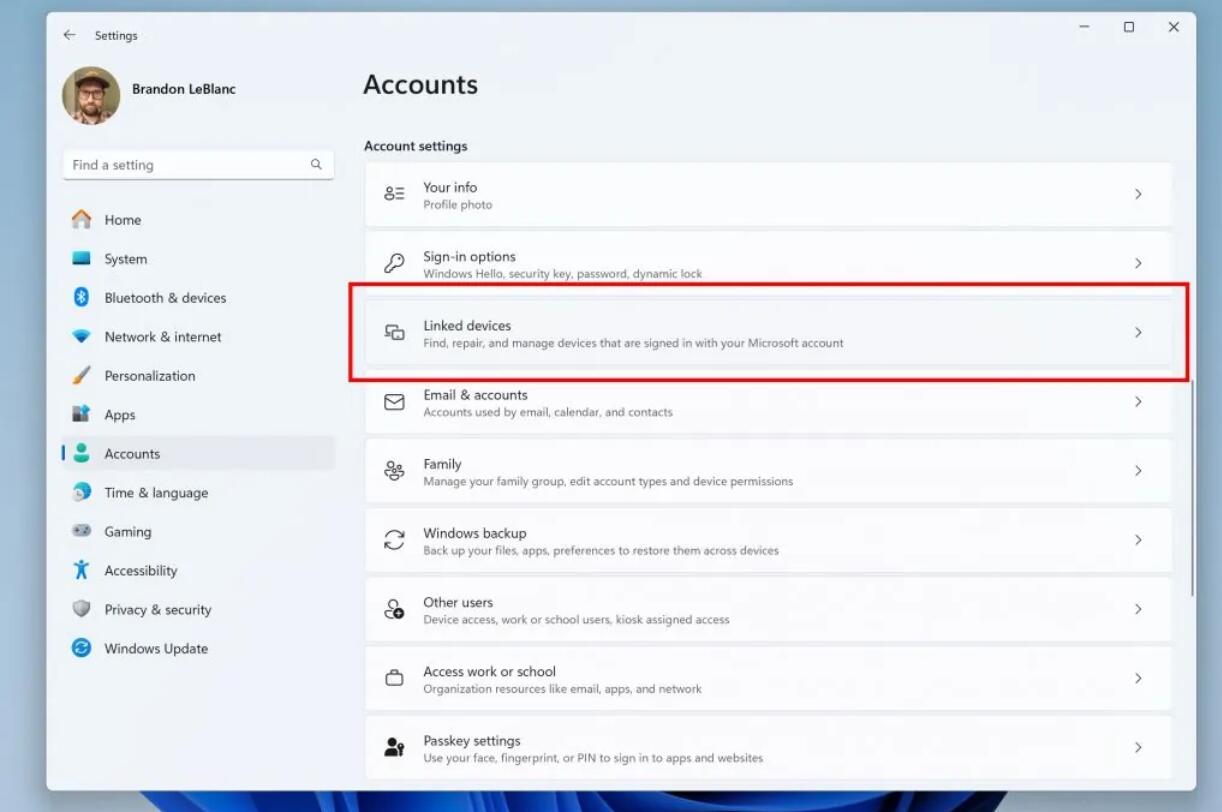1222x812 pixels.
Task: Select System in the sidebar
Action: point(125,259)
